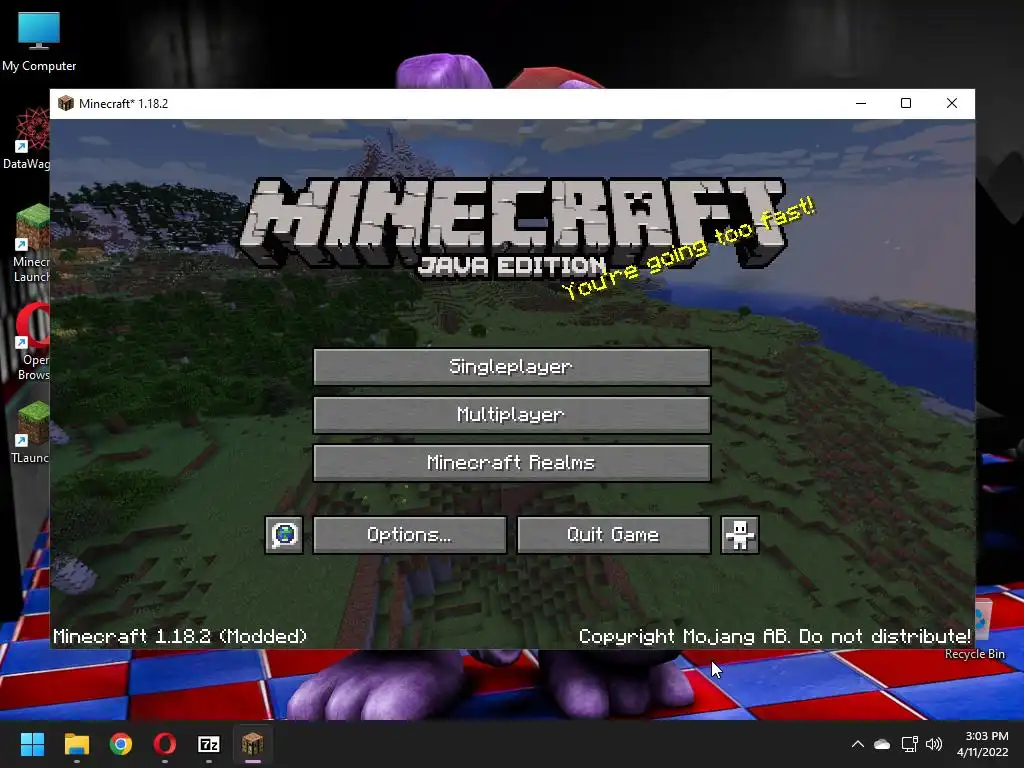Click the Quit Game button
This screenshot has width=1024, height=768.
(x=613, y=535)
